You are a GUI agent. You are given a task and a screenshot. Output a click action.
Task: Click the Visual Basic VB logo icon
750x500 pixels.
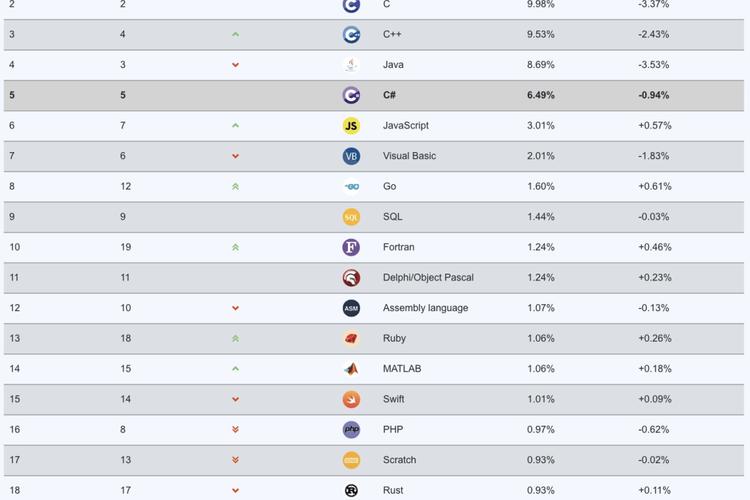coord(351,156)
